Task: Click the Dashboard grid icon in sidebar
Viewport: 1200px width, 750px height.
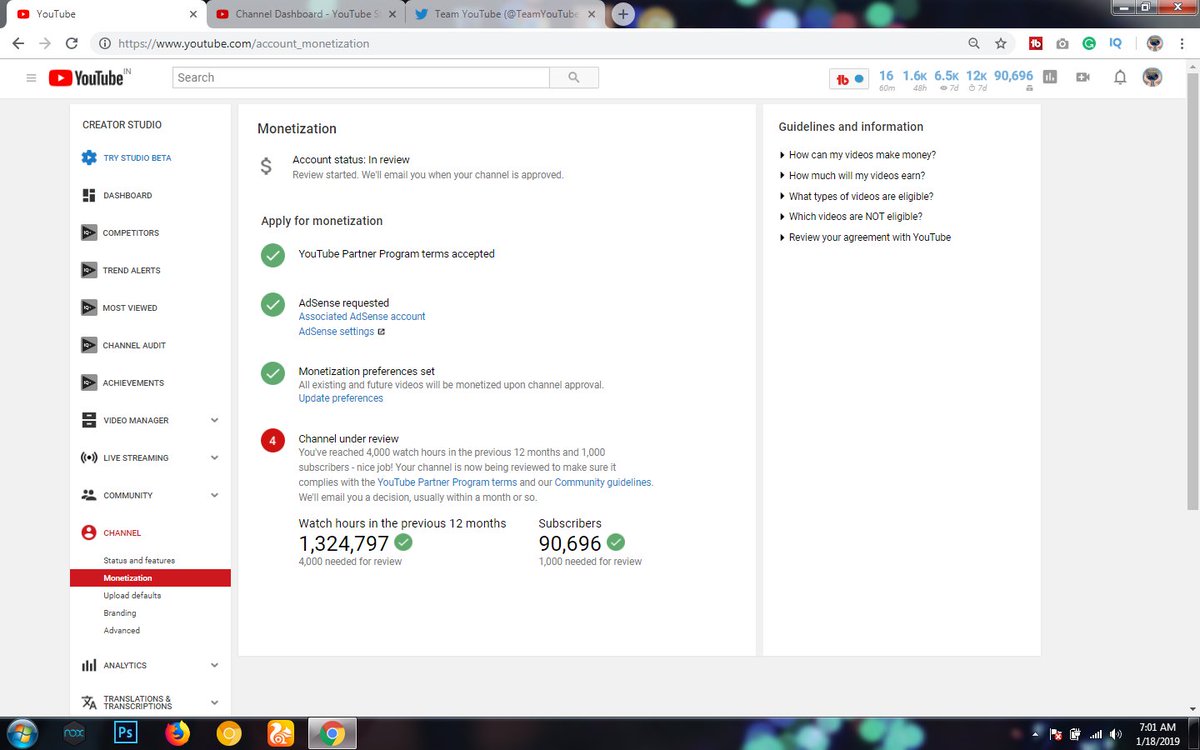Action: pyautogui.click(x=89, y=195)
